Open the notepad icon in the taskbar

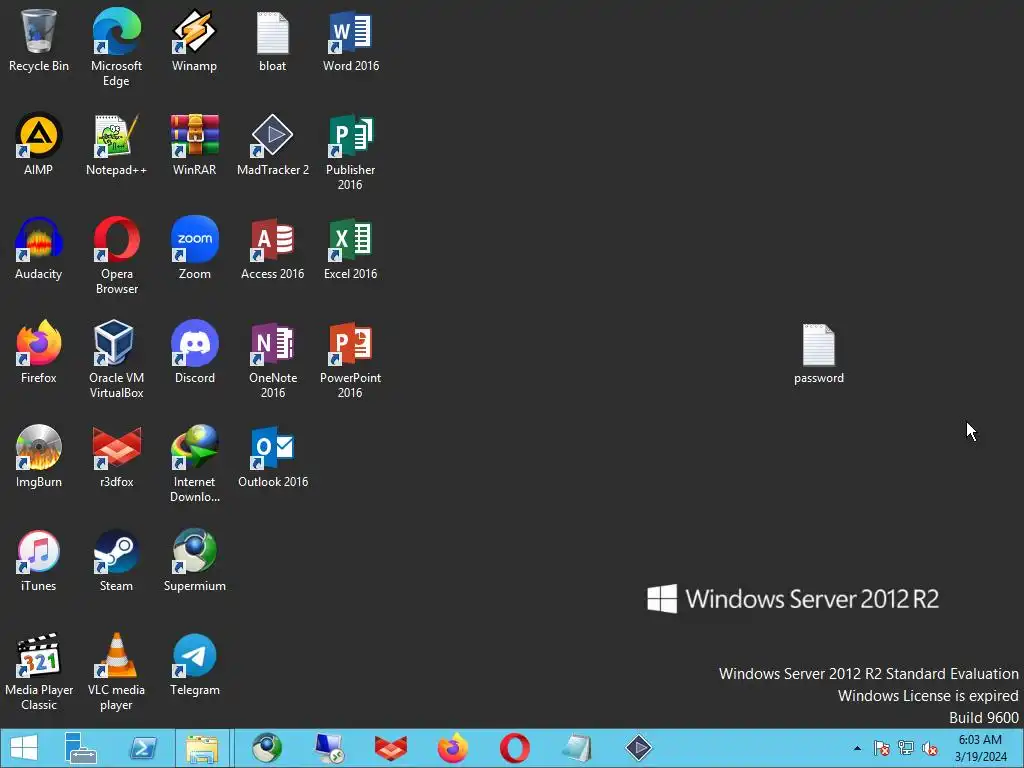[577, 748]
